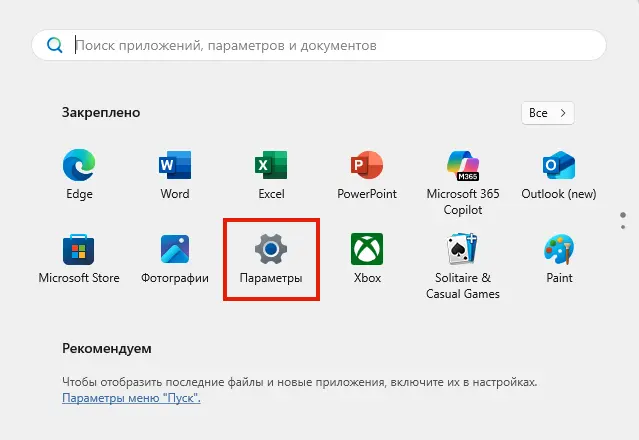Click the Рекомендуем section heading
The width and height of the screenshot is (639, 440).
click(107, 348)
